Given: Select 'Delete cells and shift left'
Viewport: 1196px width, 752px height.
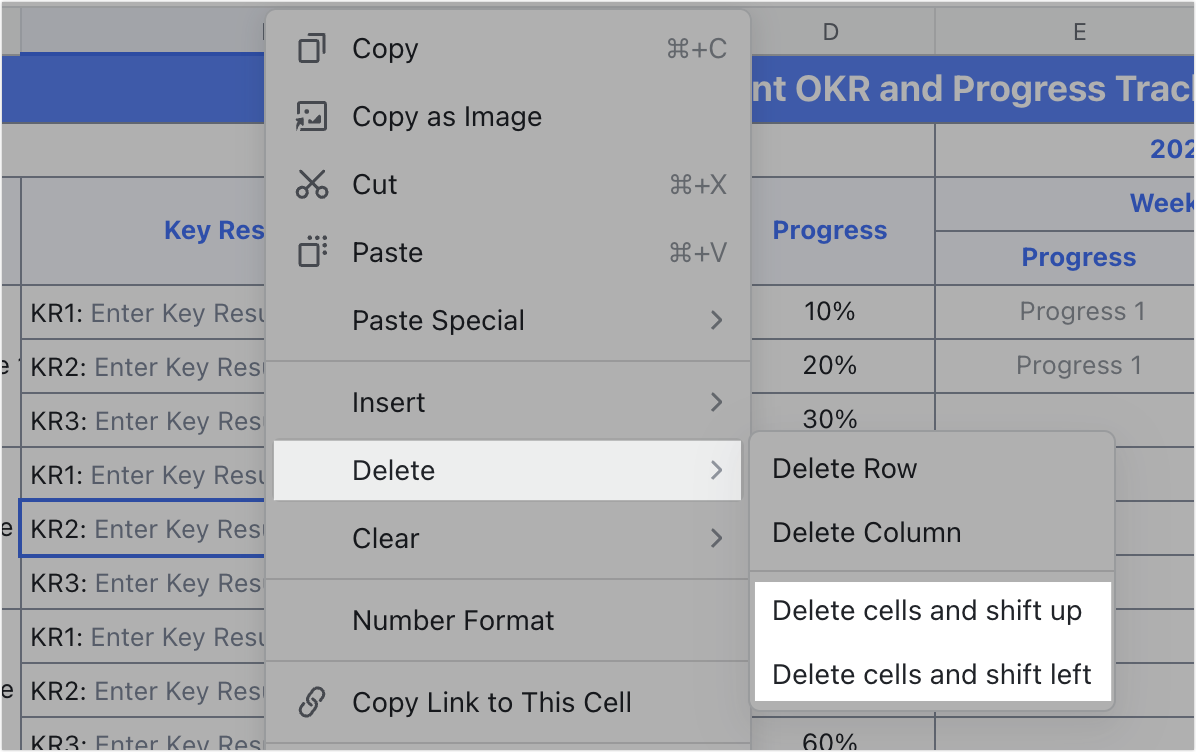Looking at the screenshot, I should [932, 674].
